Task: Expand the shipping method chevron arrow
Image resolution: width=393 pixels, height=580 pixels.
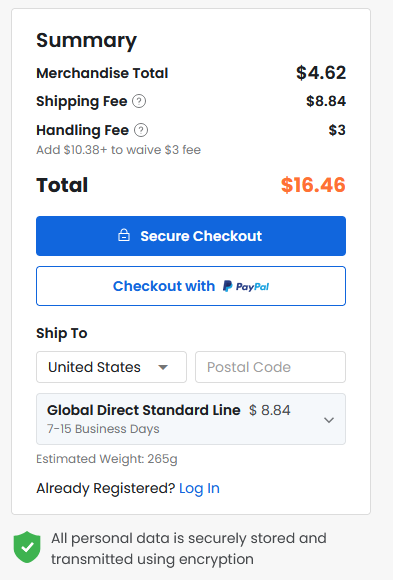Action: pyautogui.click(x=329, y=420)
